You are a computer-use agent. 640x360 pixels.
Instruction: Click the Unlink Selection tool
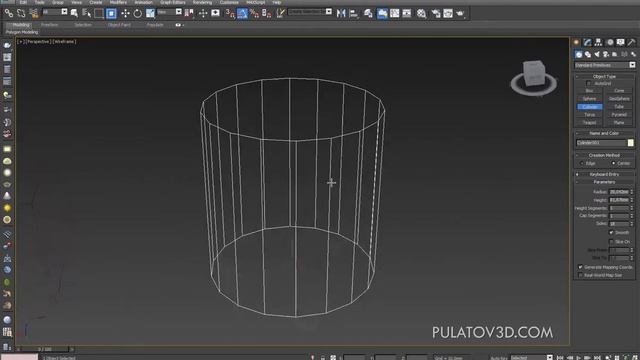[x=21, y=13]
